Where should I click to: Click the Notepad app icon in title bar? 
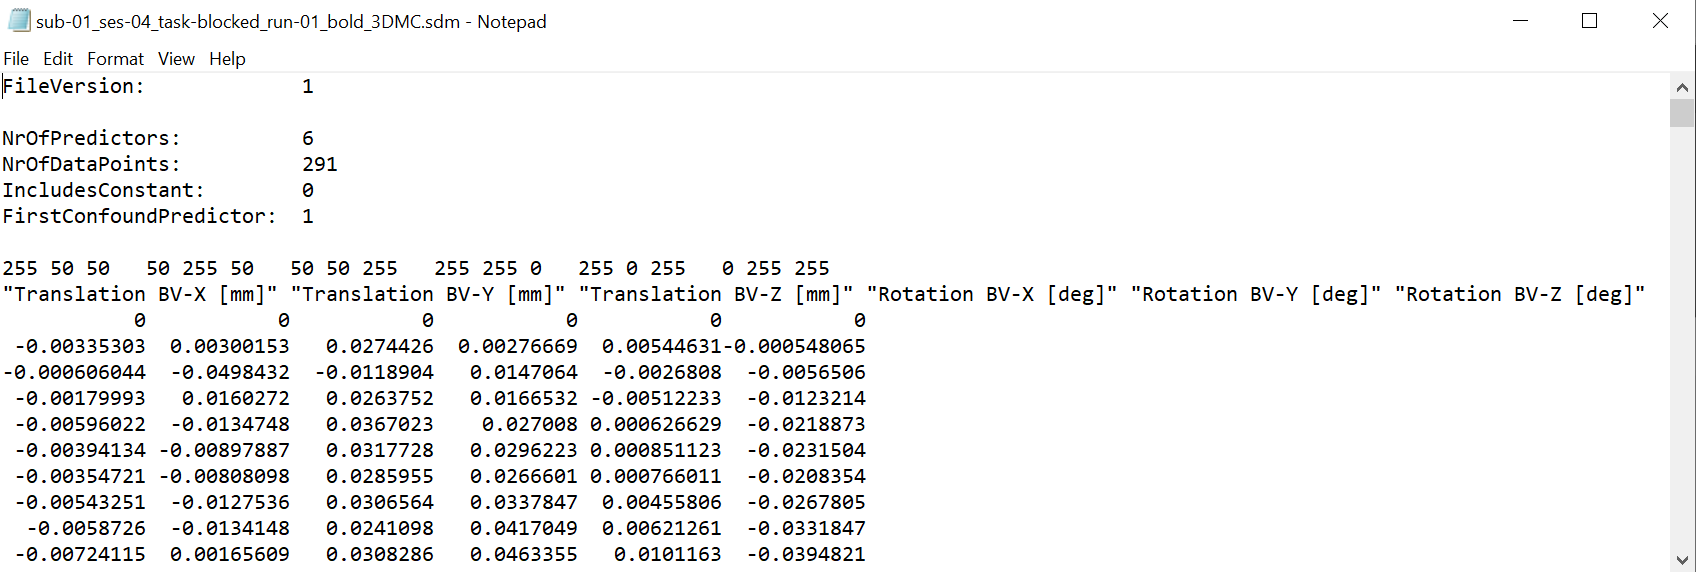coord(19,21)
